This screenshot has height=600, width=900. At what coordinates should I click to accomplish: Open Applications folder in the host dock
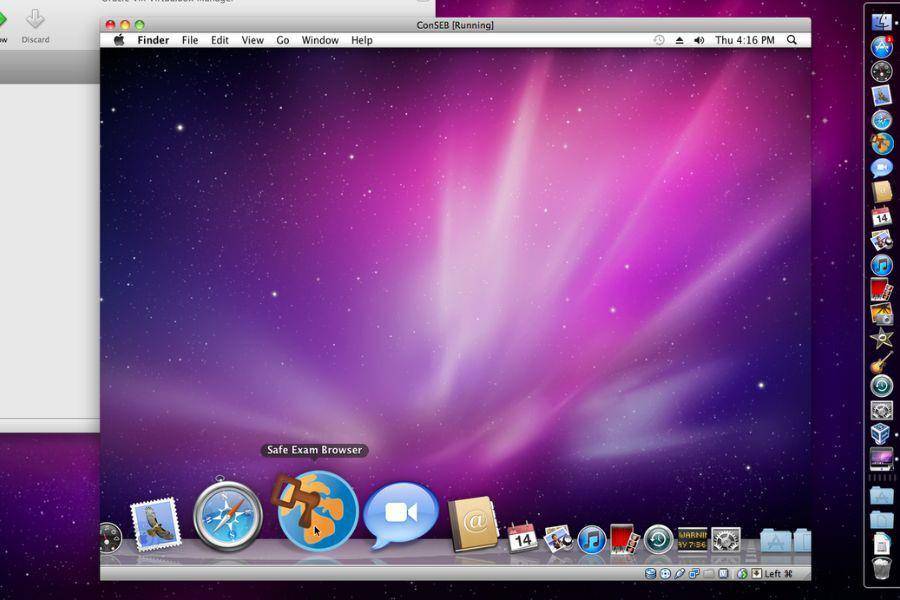click(x=882, y=494)
